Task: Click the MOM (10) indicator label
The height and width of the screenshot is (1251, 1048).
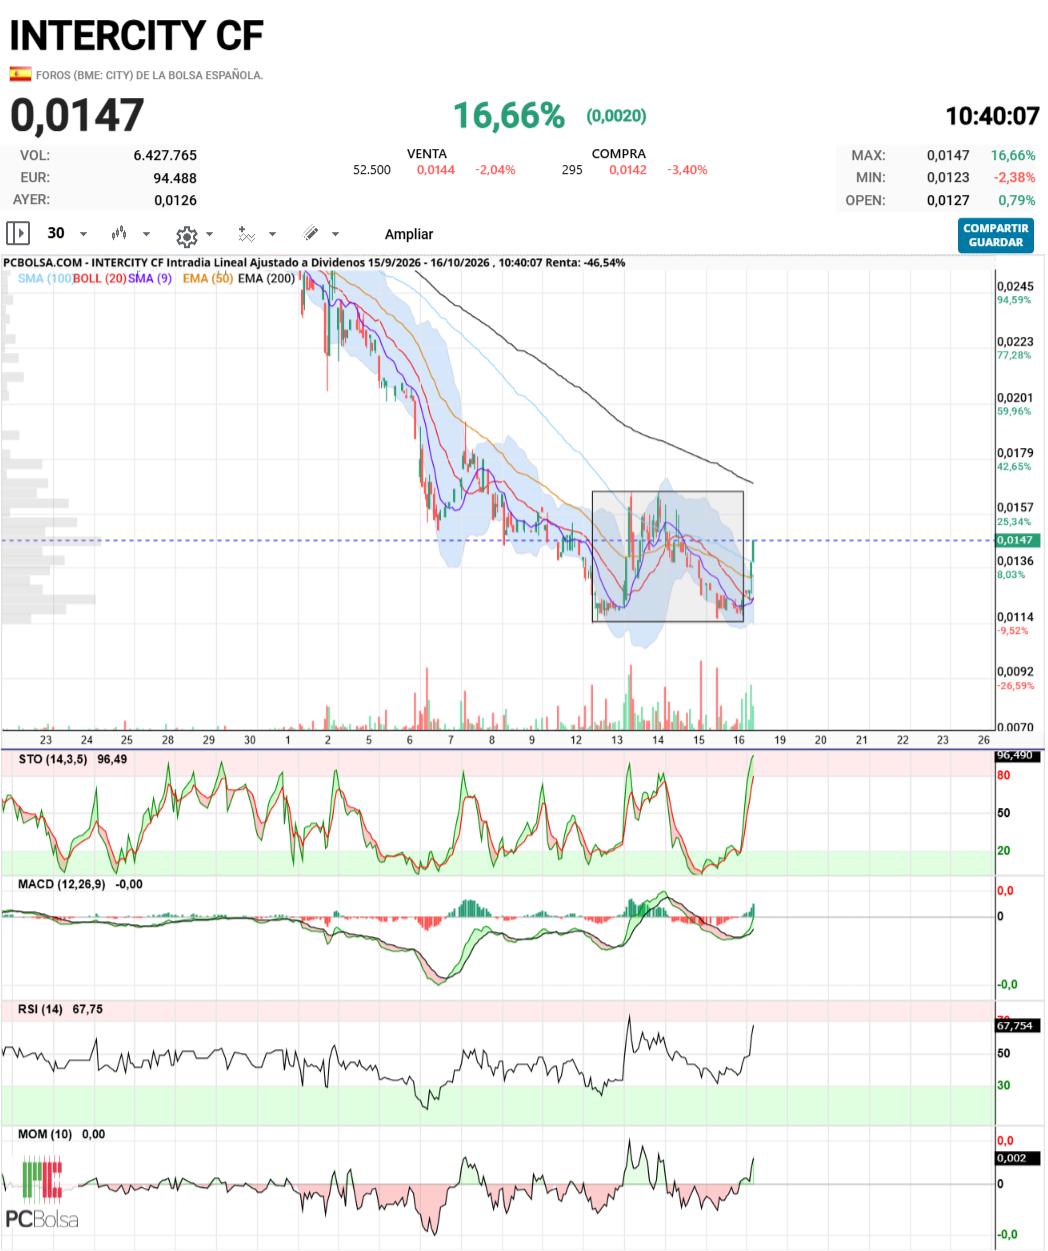Action: pos(46,1134)
